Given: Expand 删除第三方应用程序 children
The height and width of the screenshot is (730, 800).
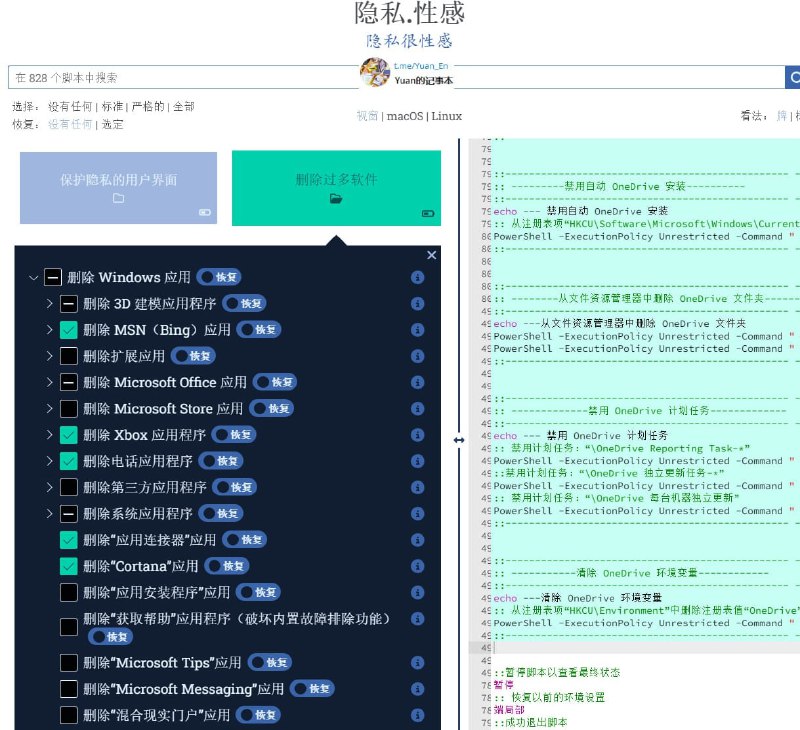Looking at the screenshot, I should (49, 487).
